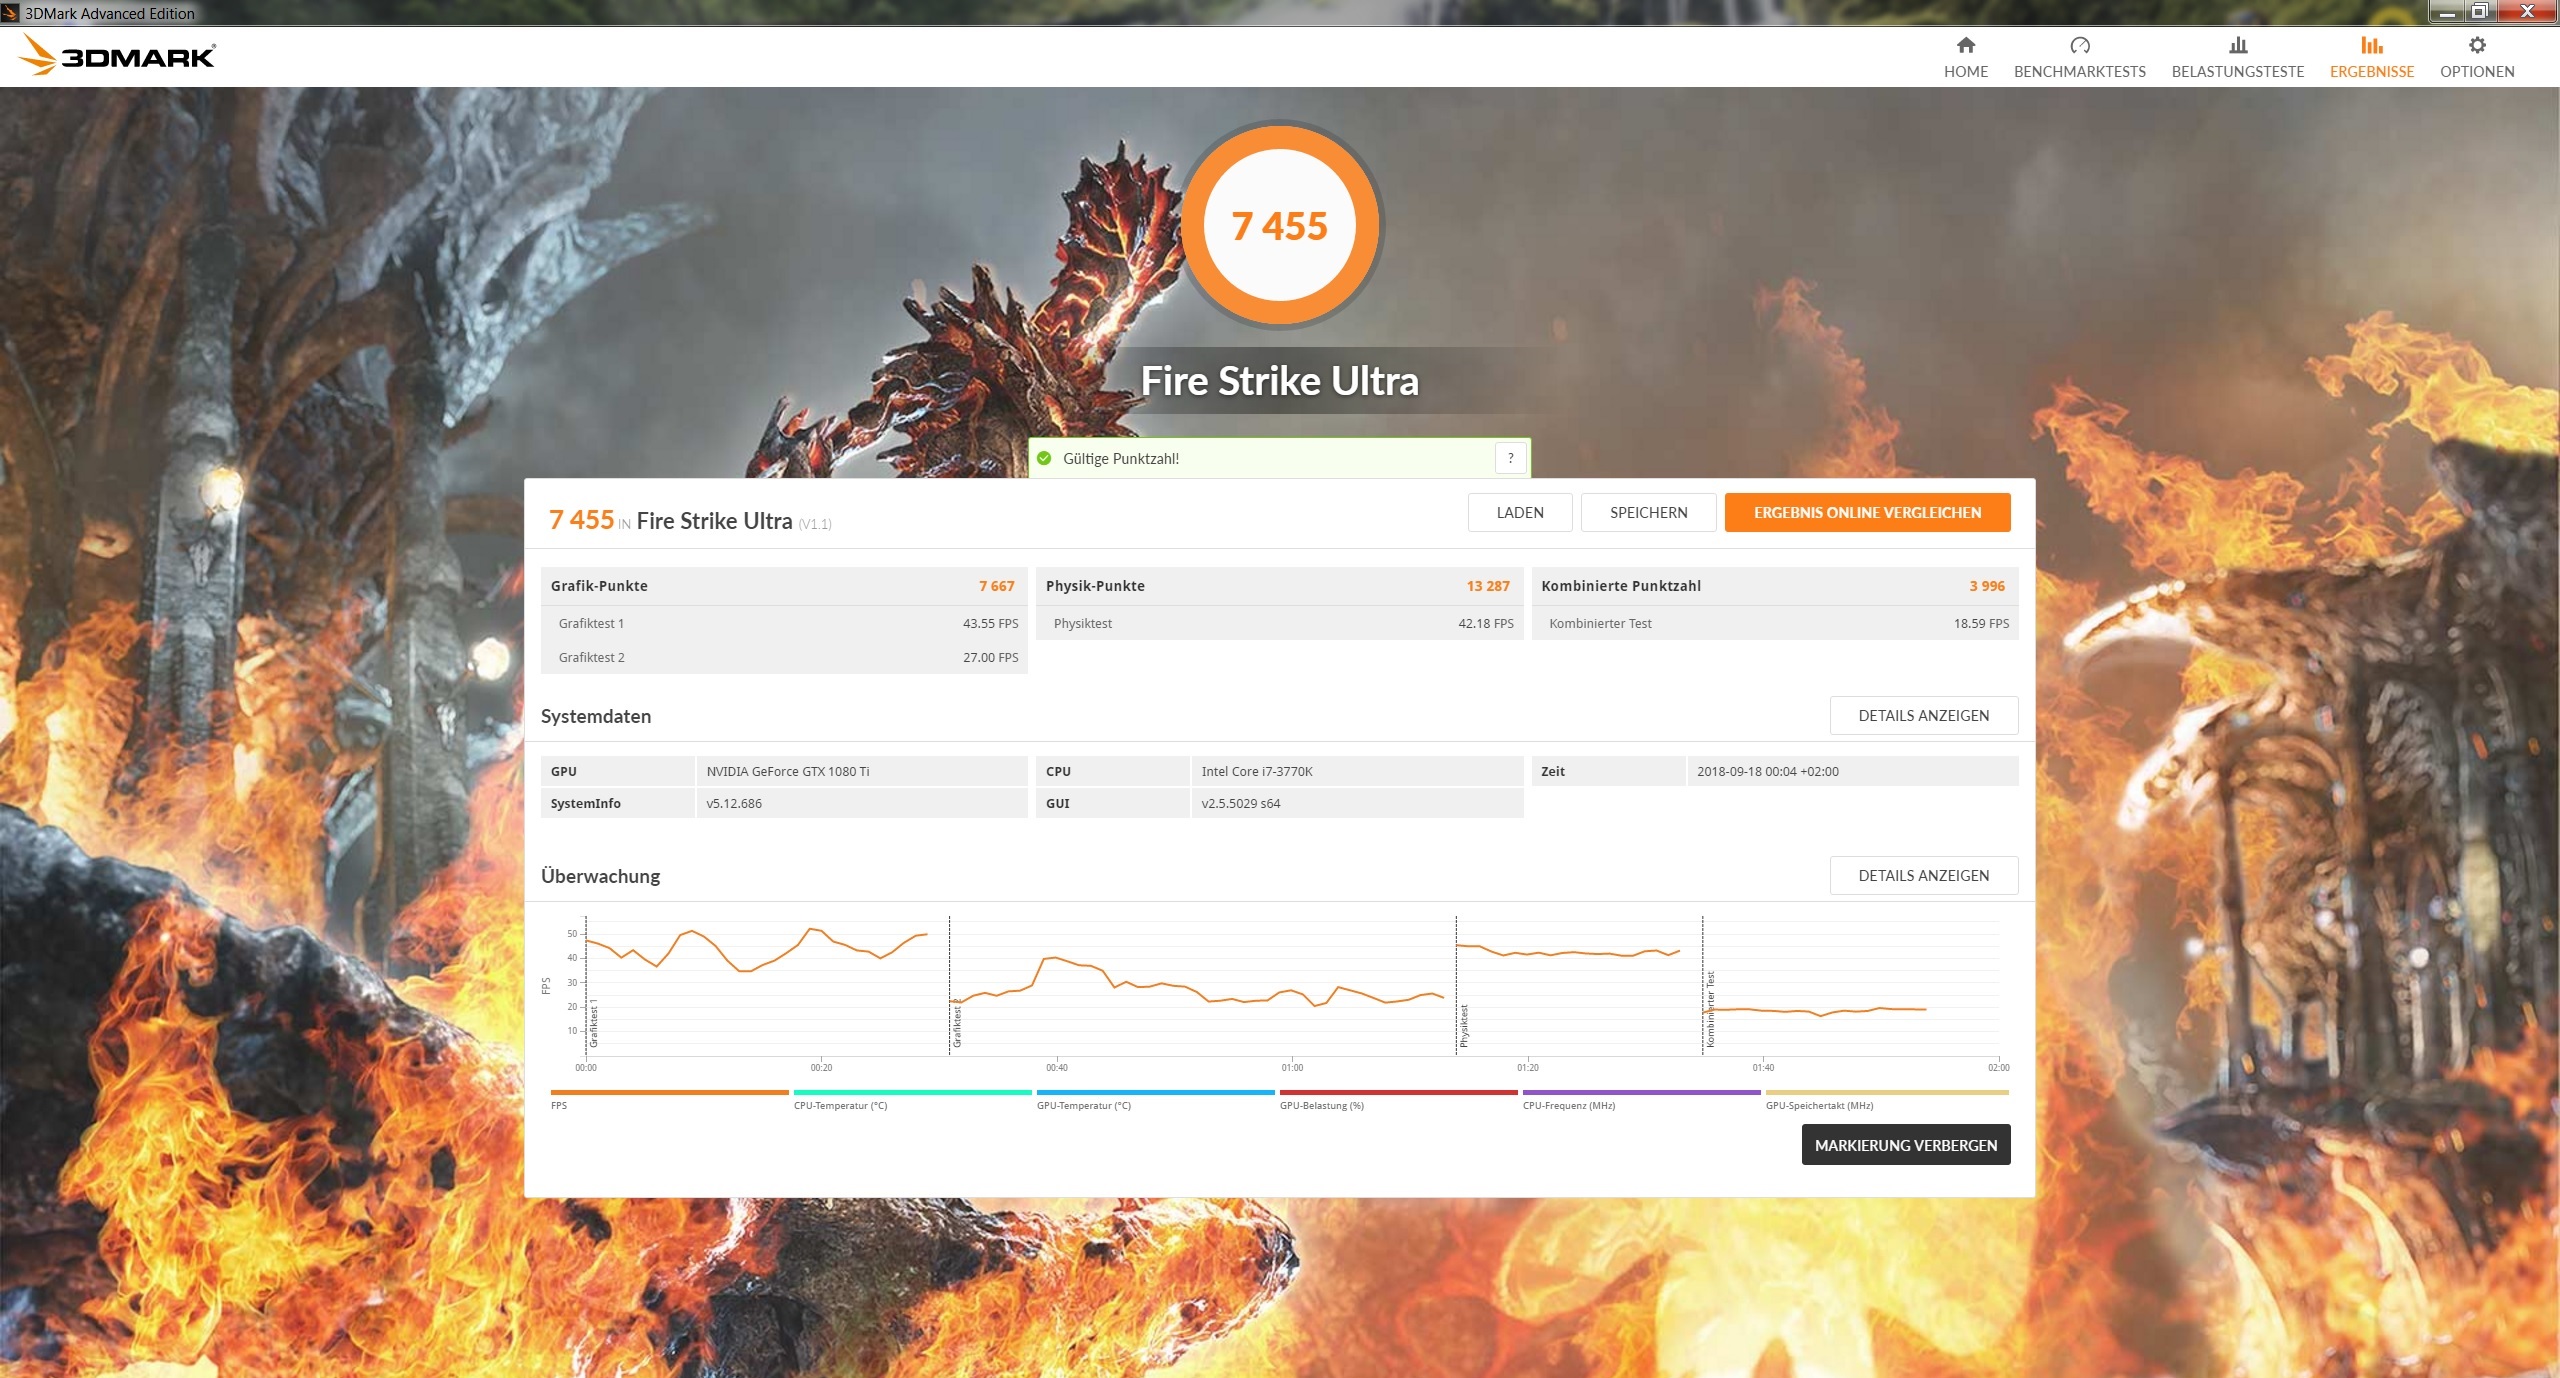This screenshot has height=1378, width=2560.
Task: Toggle the FPS orange legend line
Action: [x=669, y=1092]
